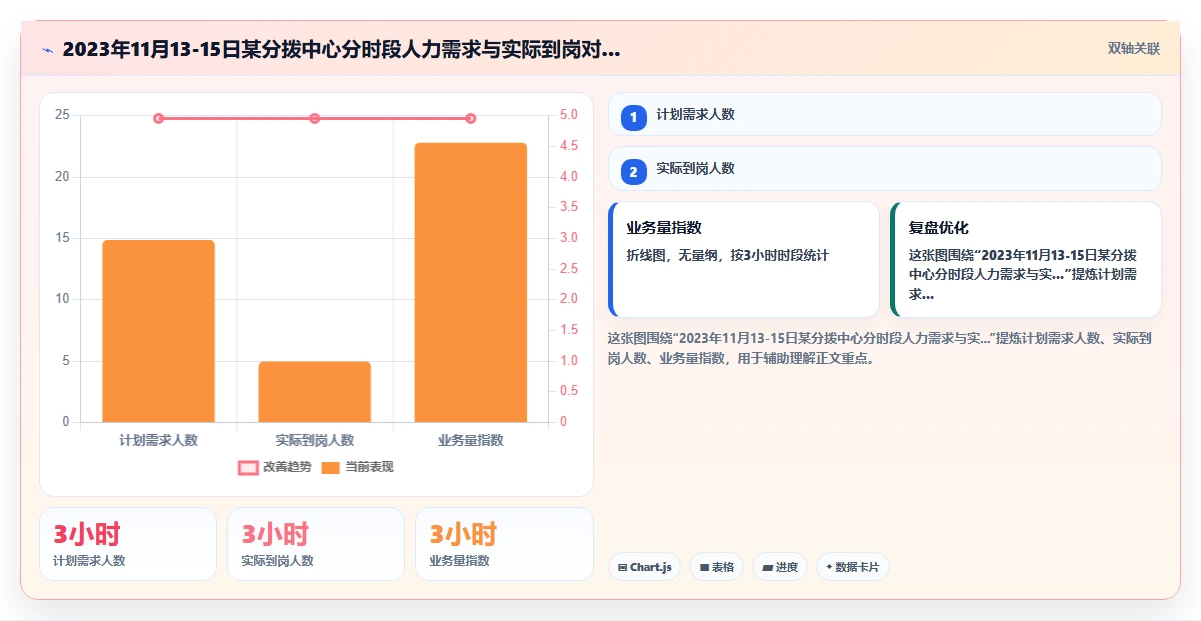Click the orange bar for 业务量指数
Image resolution: width=1201 pixels, height=621 pixels.
pos(470,282)
